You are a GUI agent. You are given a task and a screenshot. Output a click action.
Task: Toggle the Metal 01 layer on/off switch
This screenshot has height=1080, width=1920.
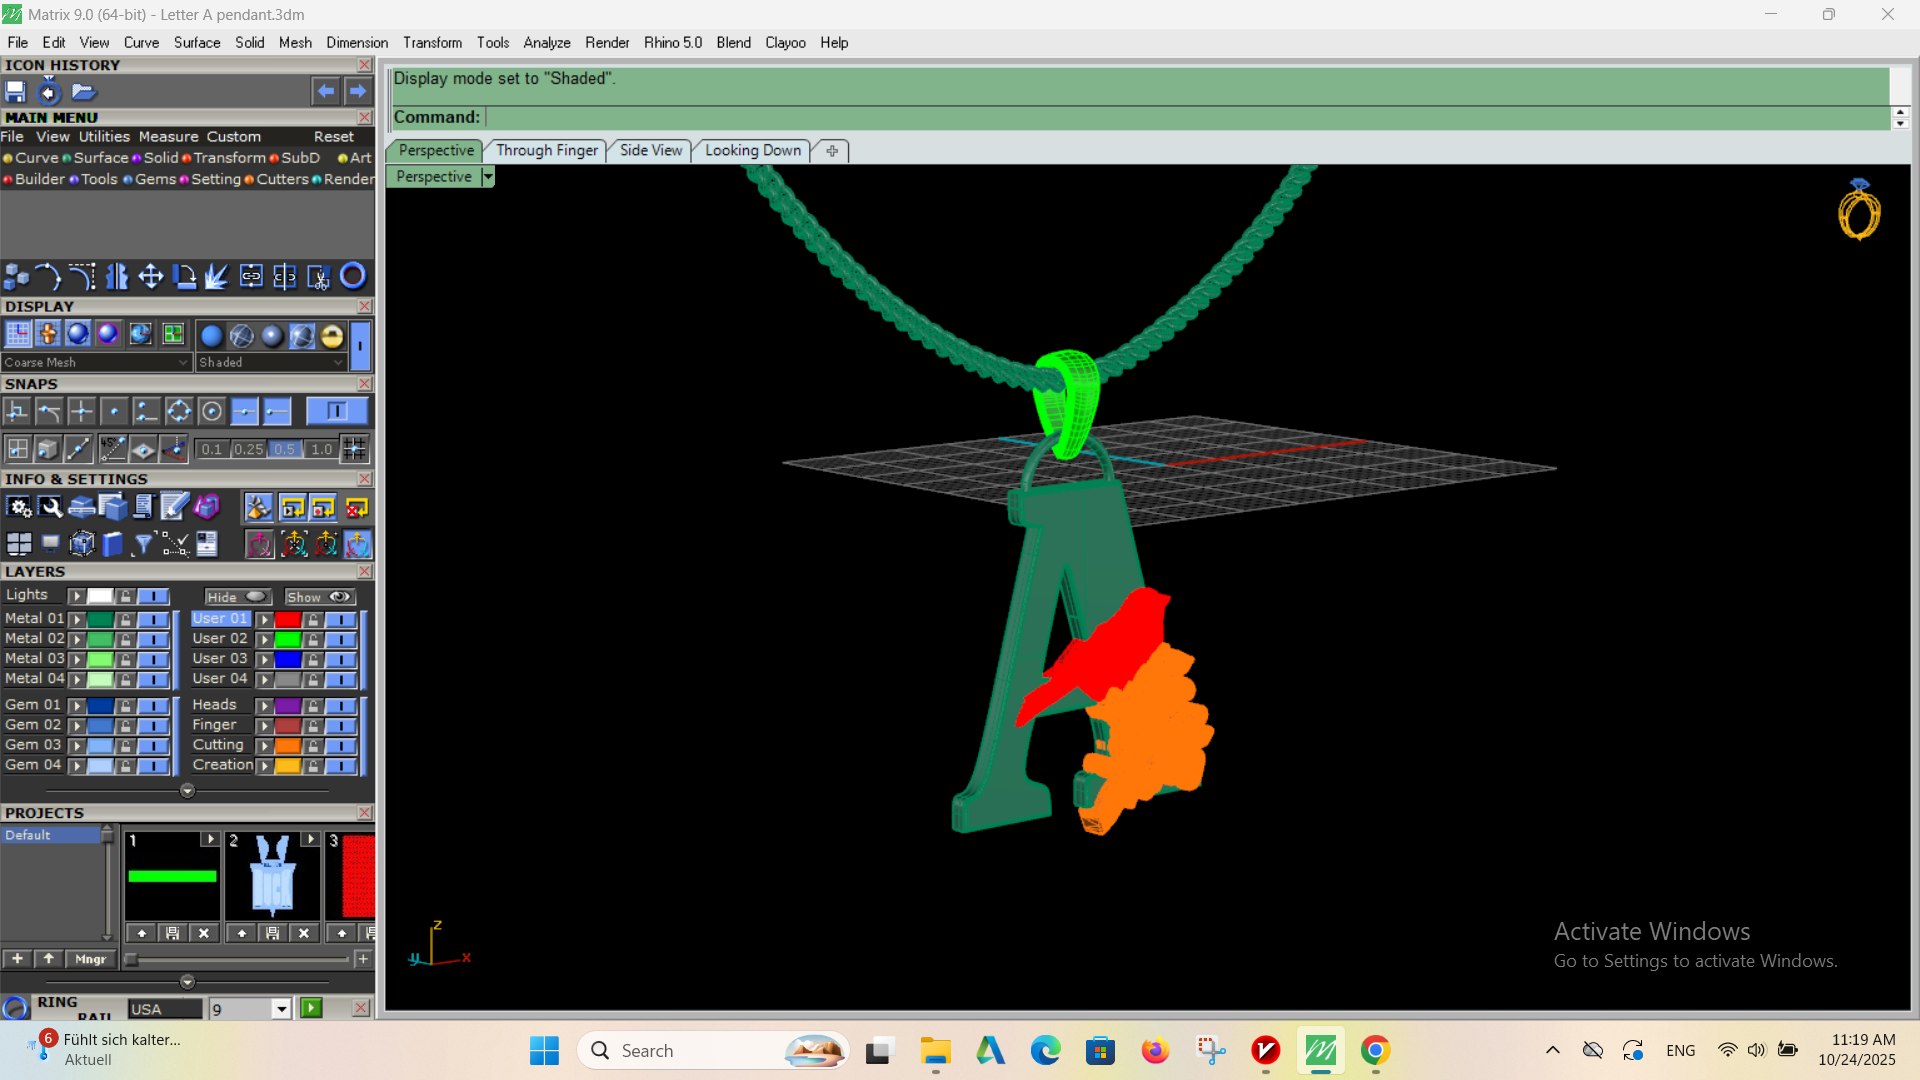153,620
